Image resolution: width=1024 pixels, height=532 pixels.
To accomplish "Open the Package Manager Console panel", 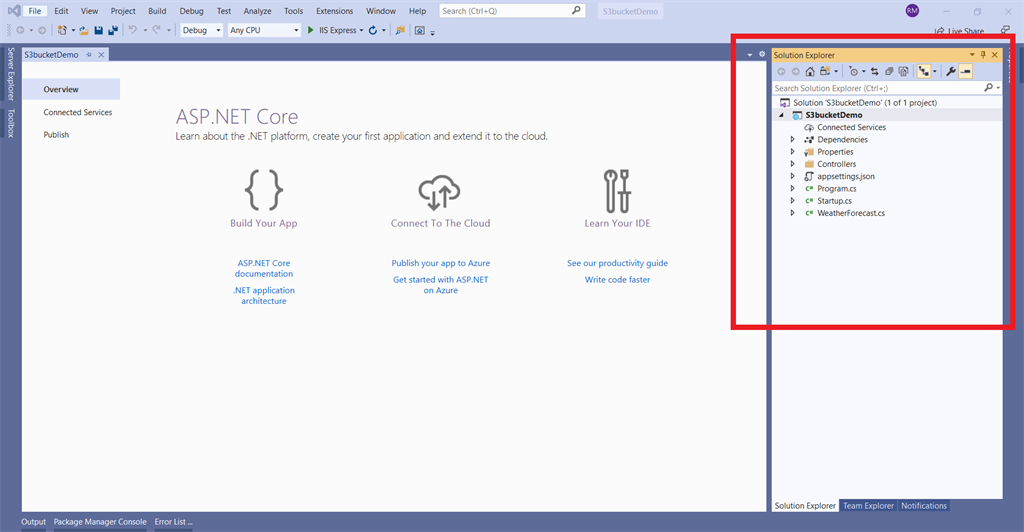I will pos(100,522).
